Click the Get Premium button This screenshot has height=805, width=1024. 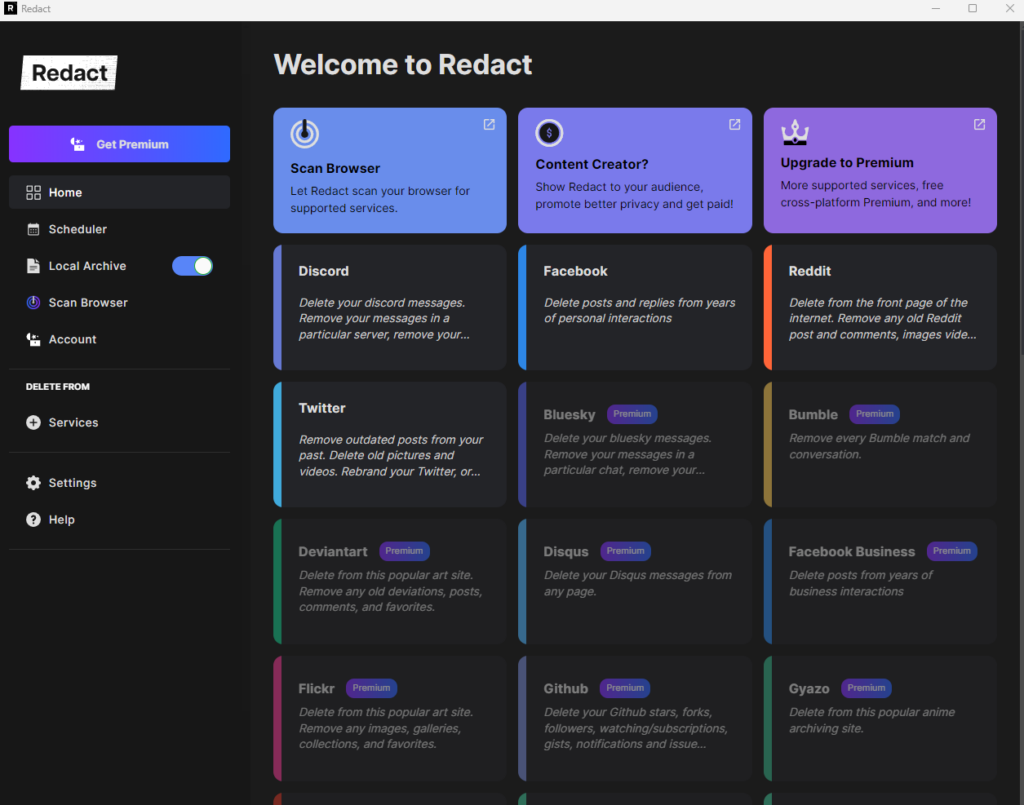point(120,144)
